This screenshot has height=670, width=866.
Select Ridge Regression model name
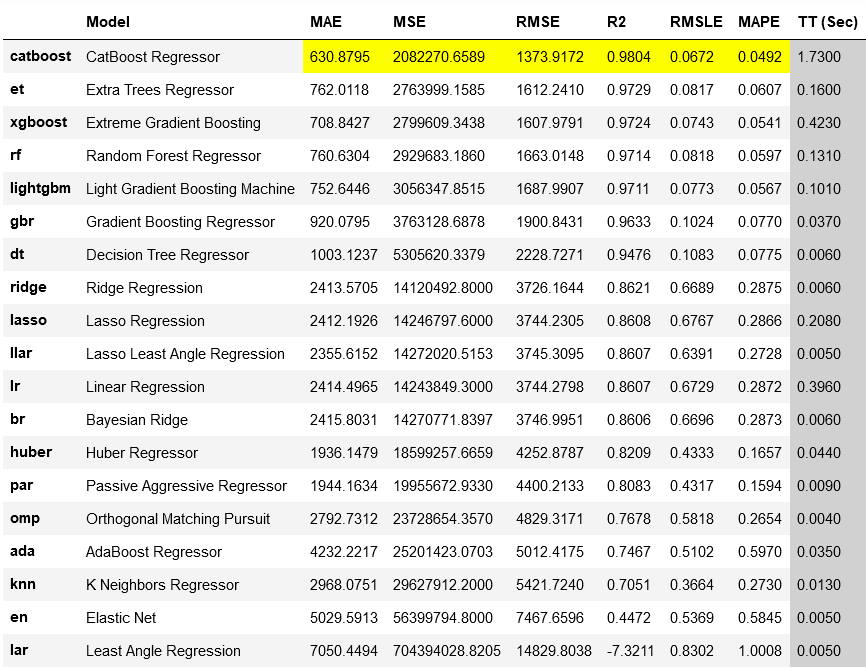coord(144,288)
